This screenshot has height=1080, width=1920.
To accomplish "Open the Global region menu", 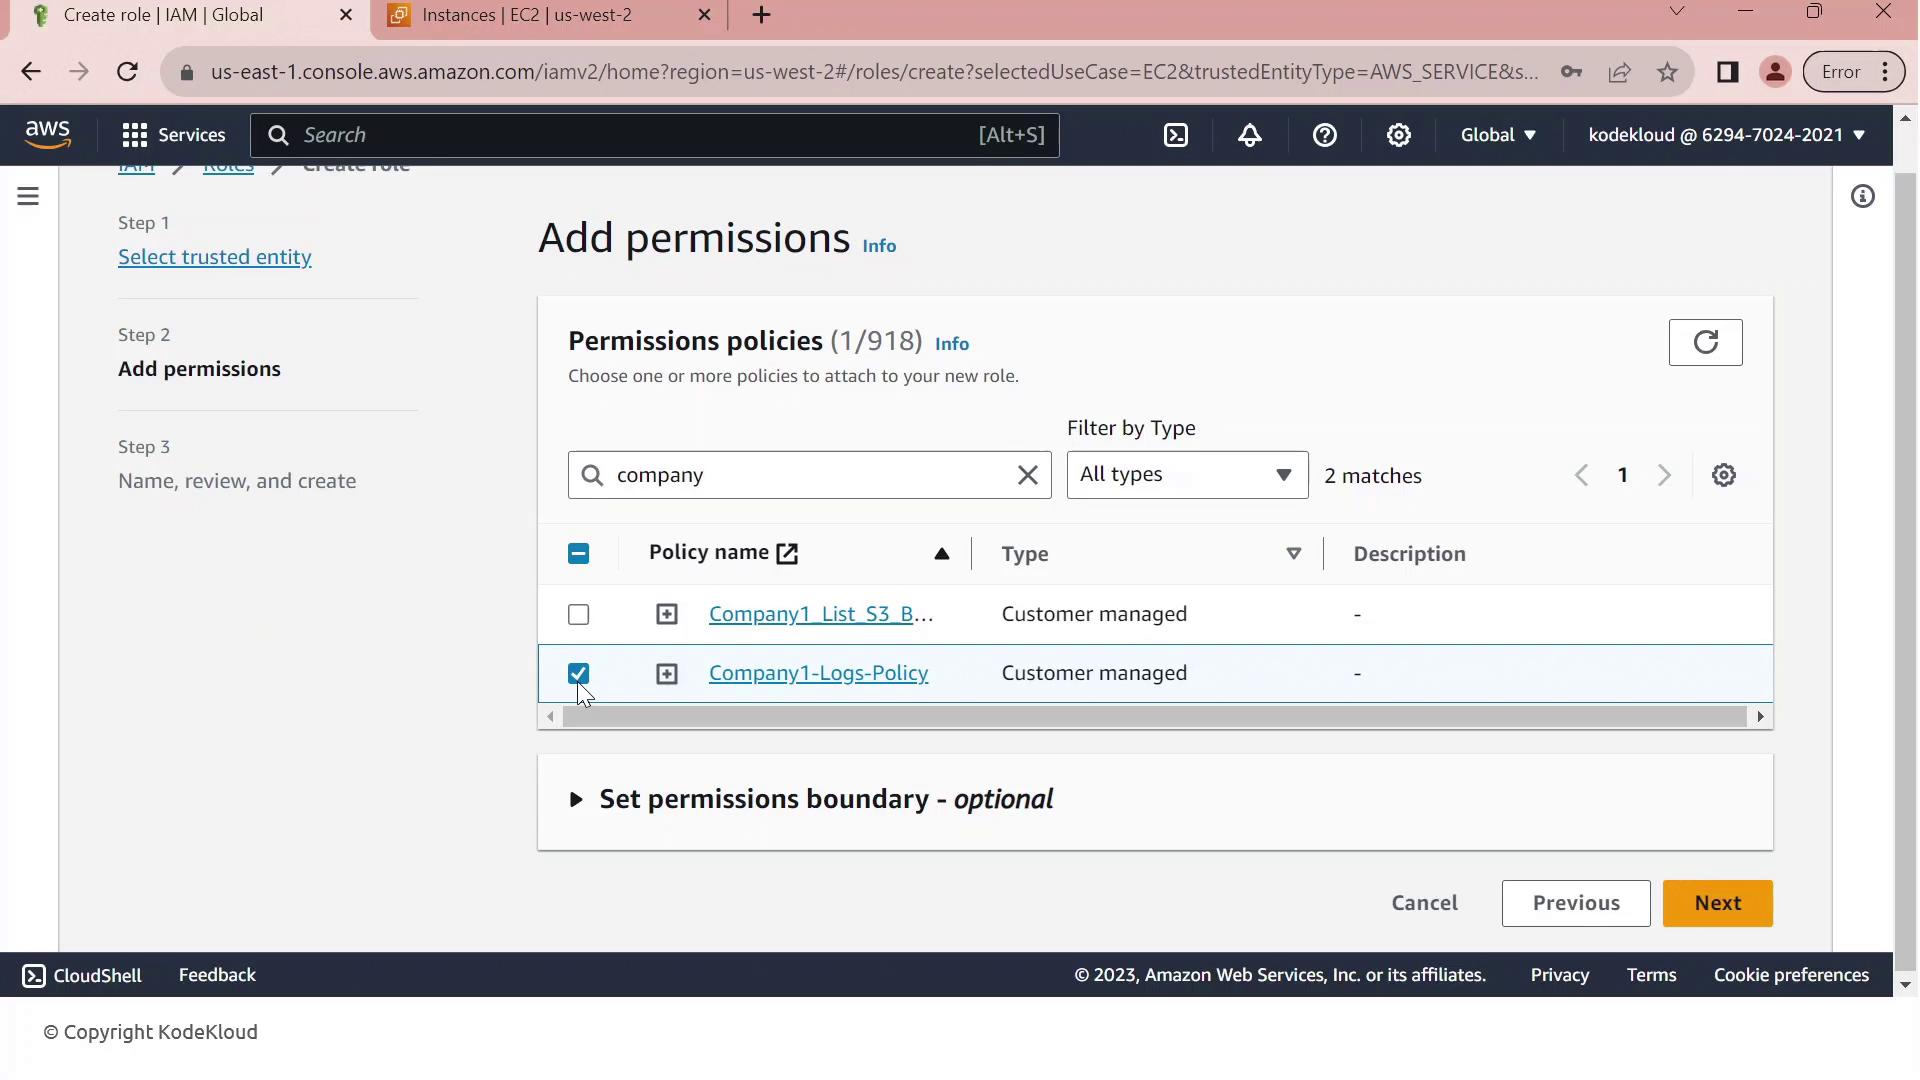I will 1497,135.
